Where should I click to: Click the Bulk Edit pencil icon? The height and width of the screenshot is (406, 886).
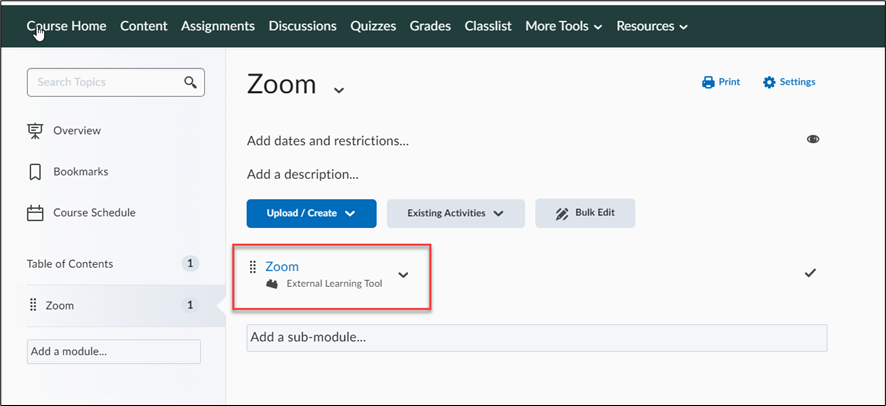coord(562,213)
